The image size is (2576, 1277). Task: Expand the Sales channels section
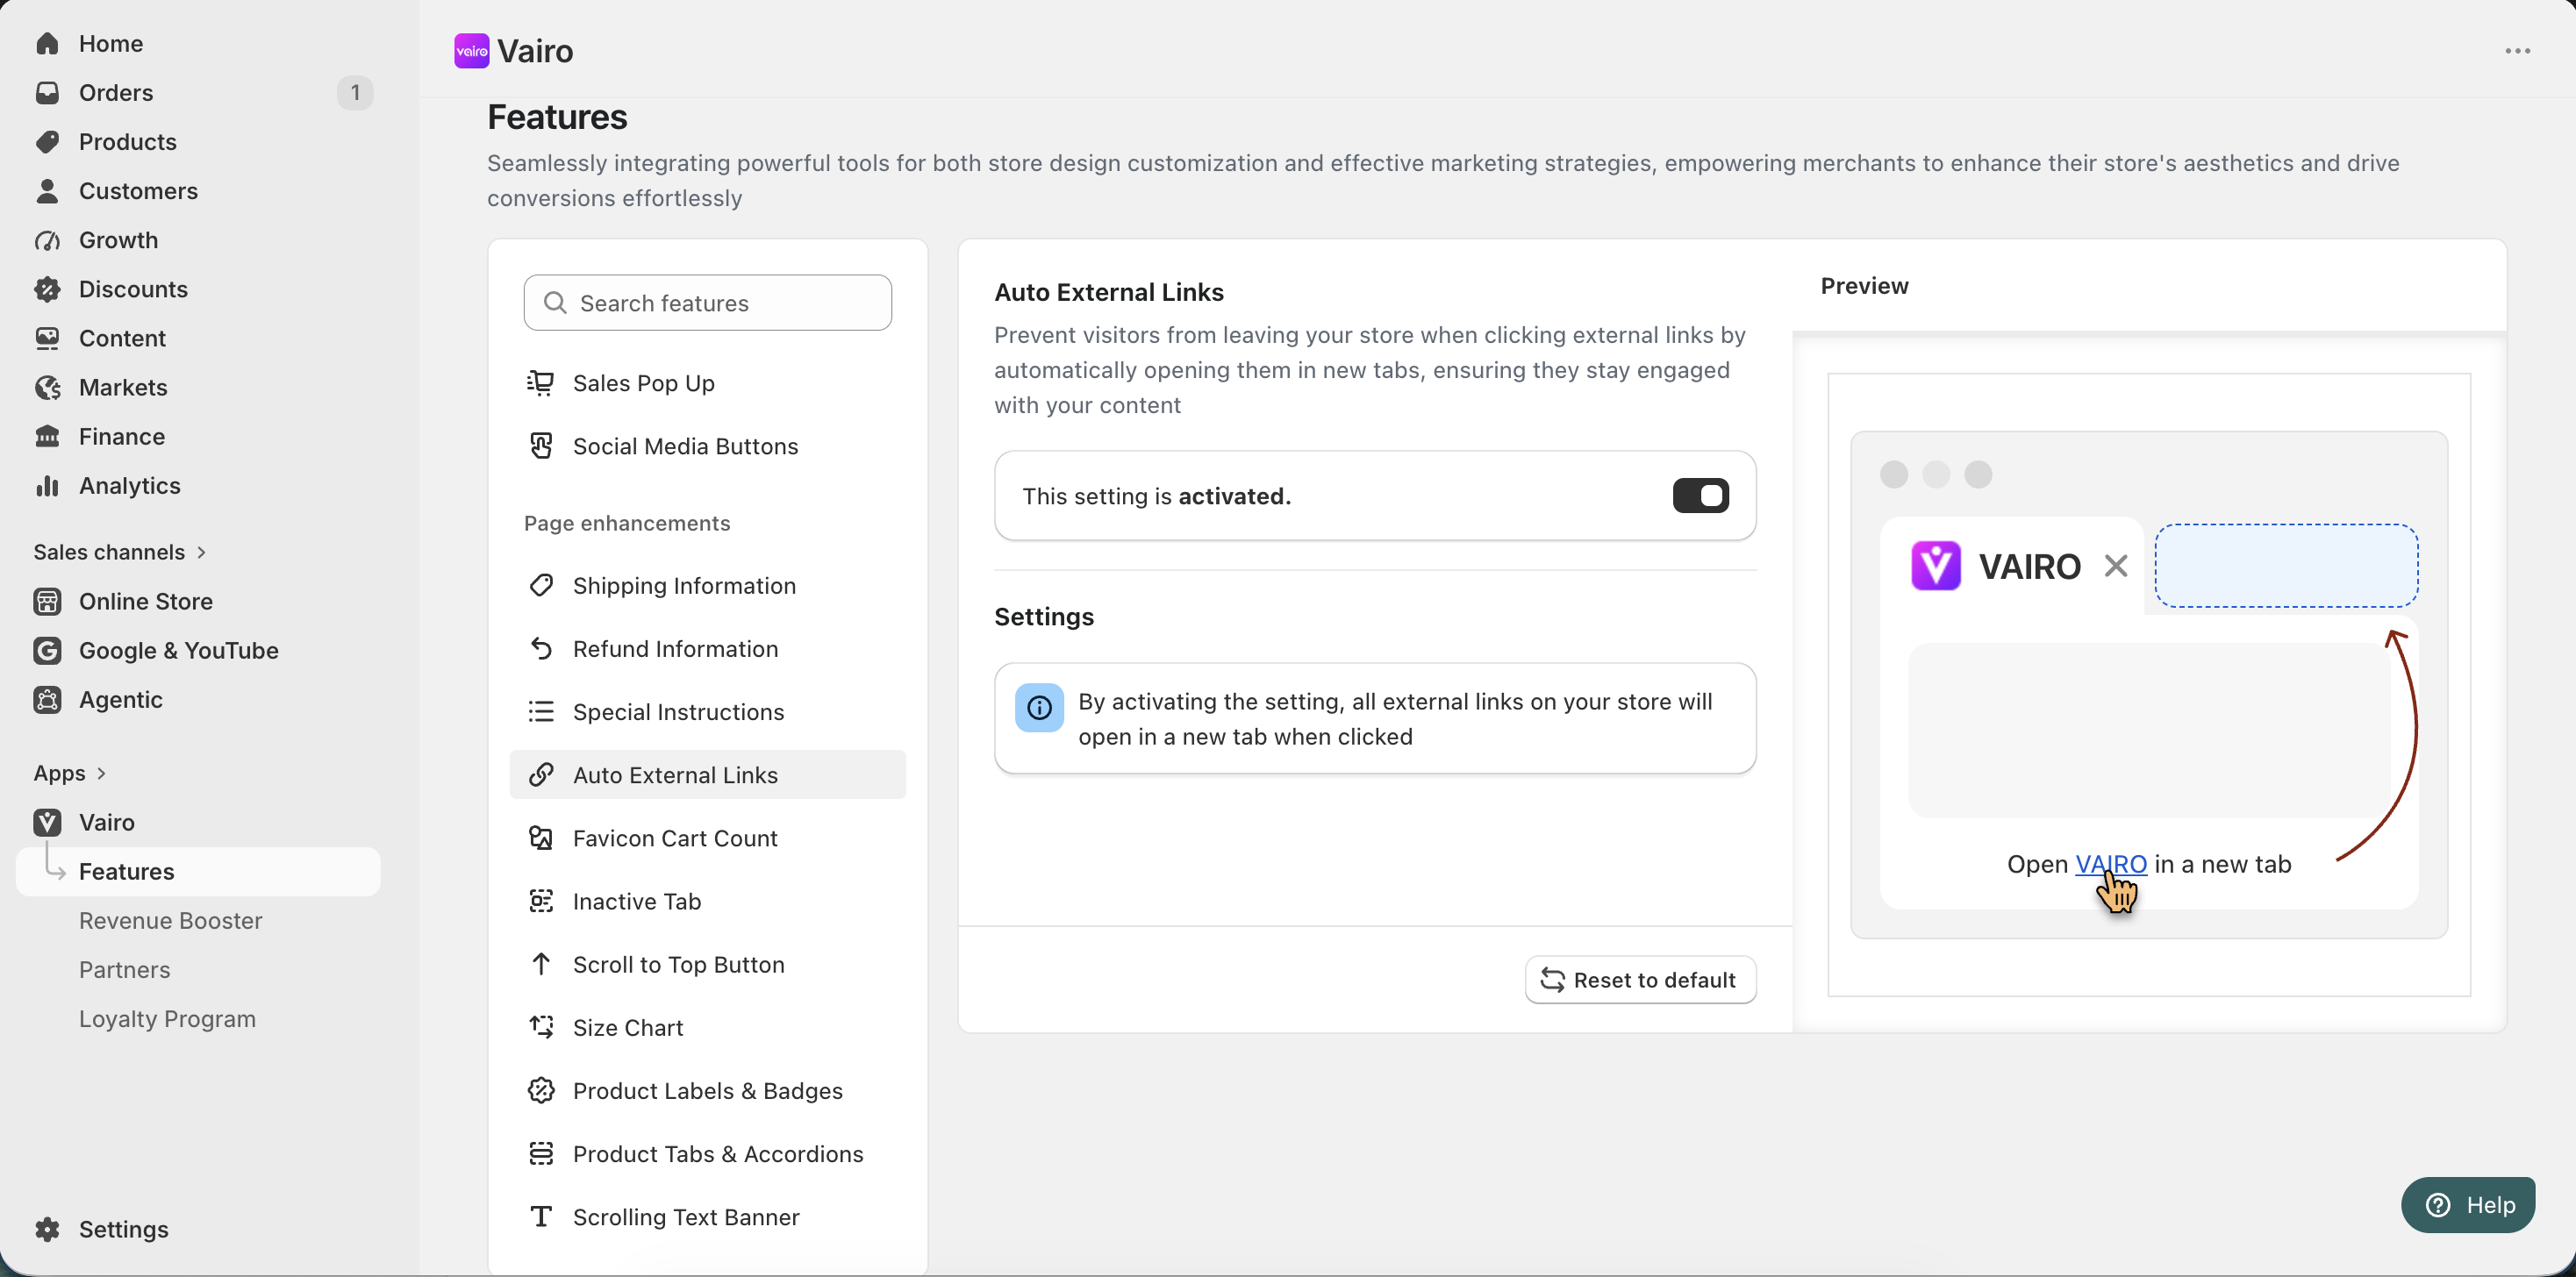tap(119, 552)
